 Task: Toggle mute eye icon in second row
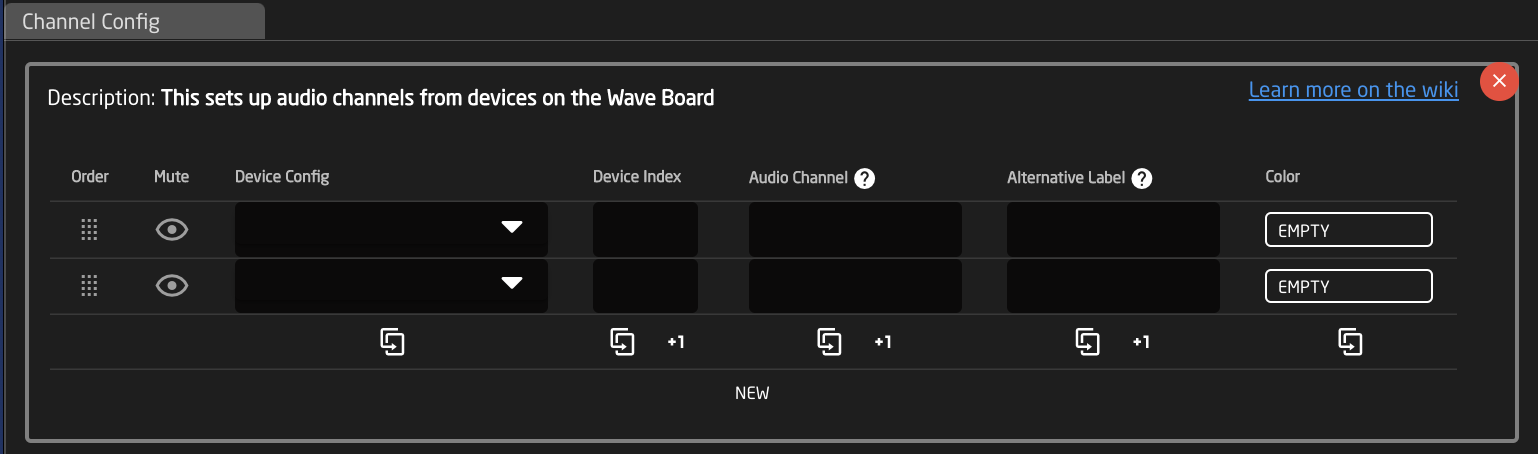pos(172,287)
